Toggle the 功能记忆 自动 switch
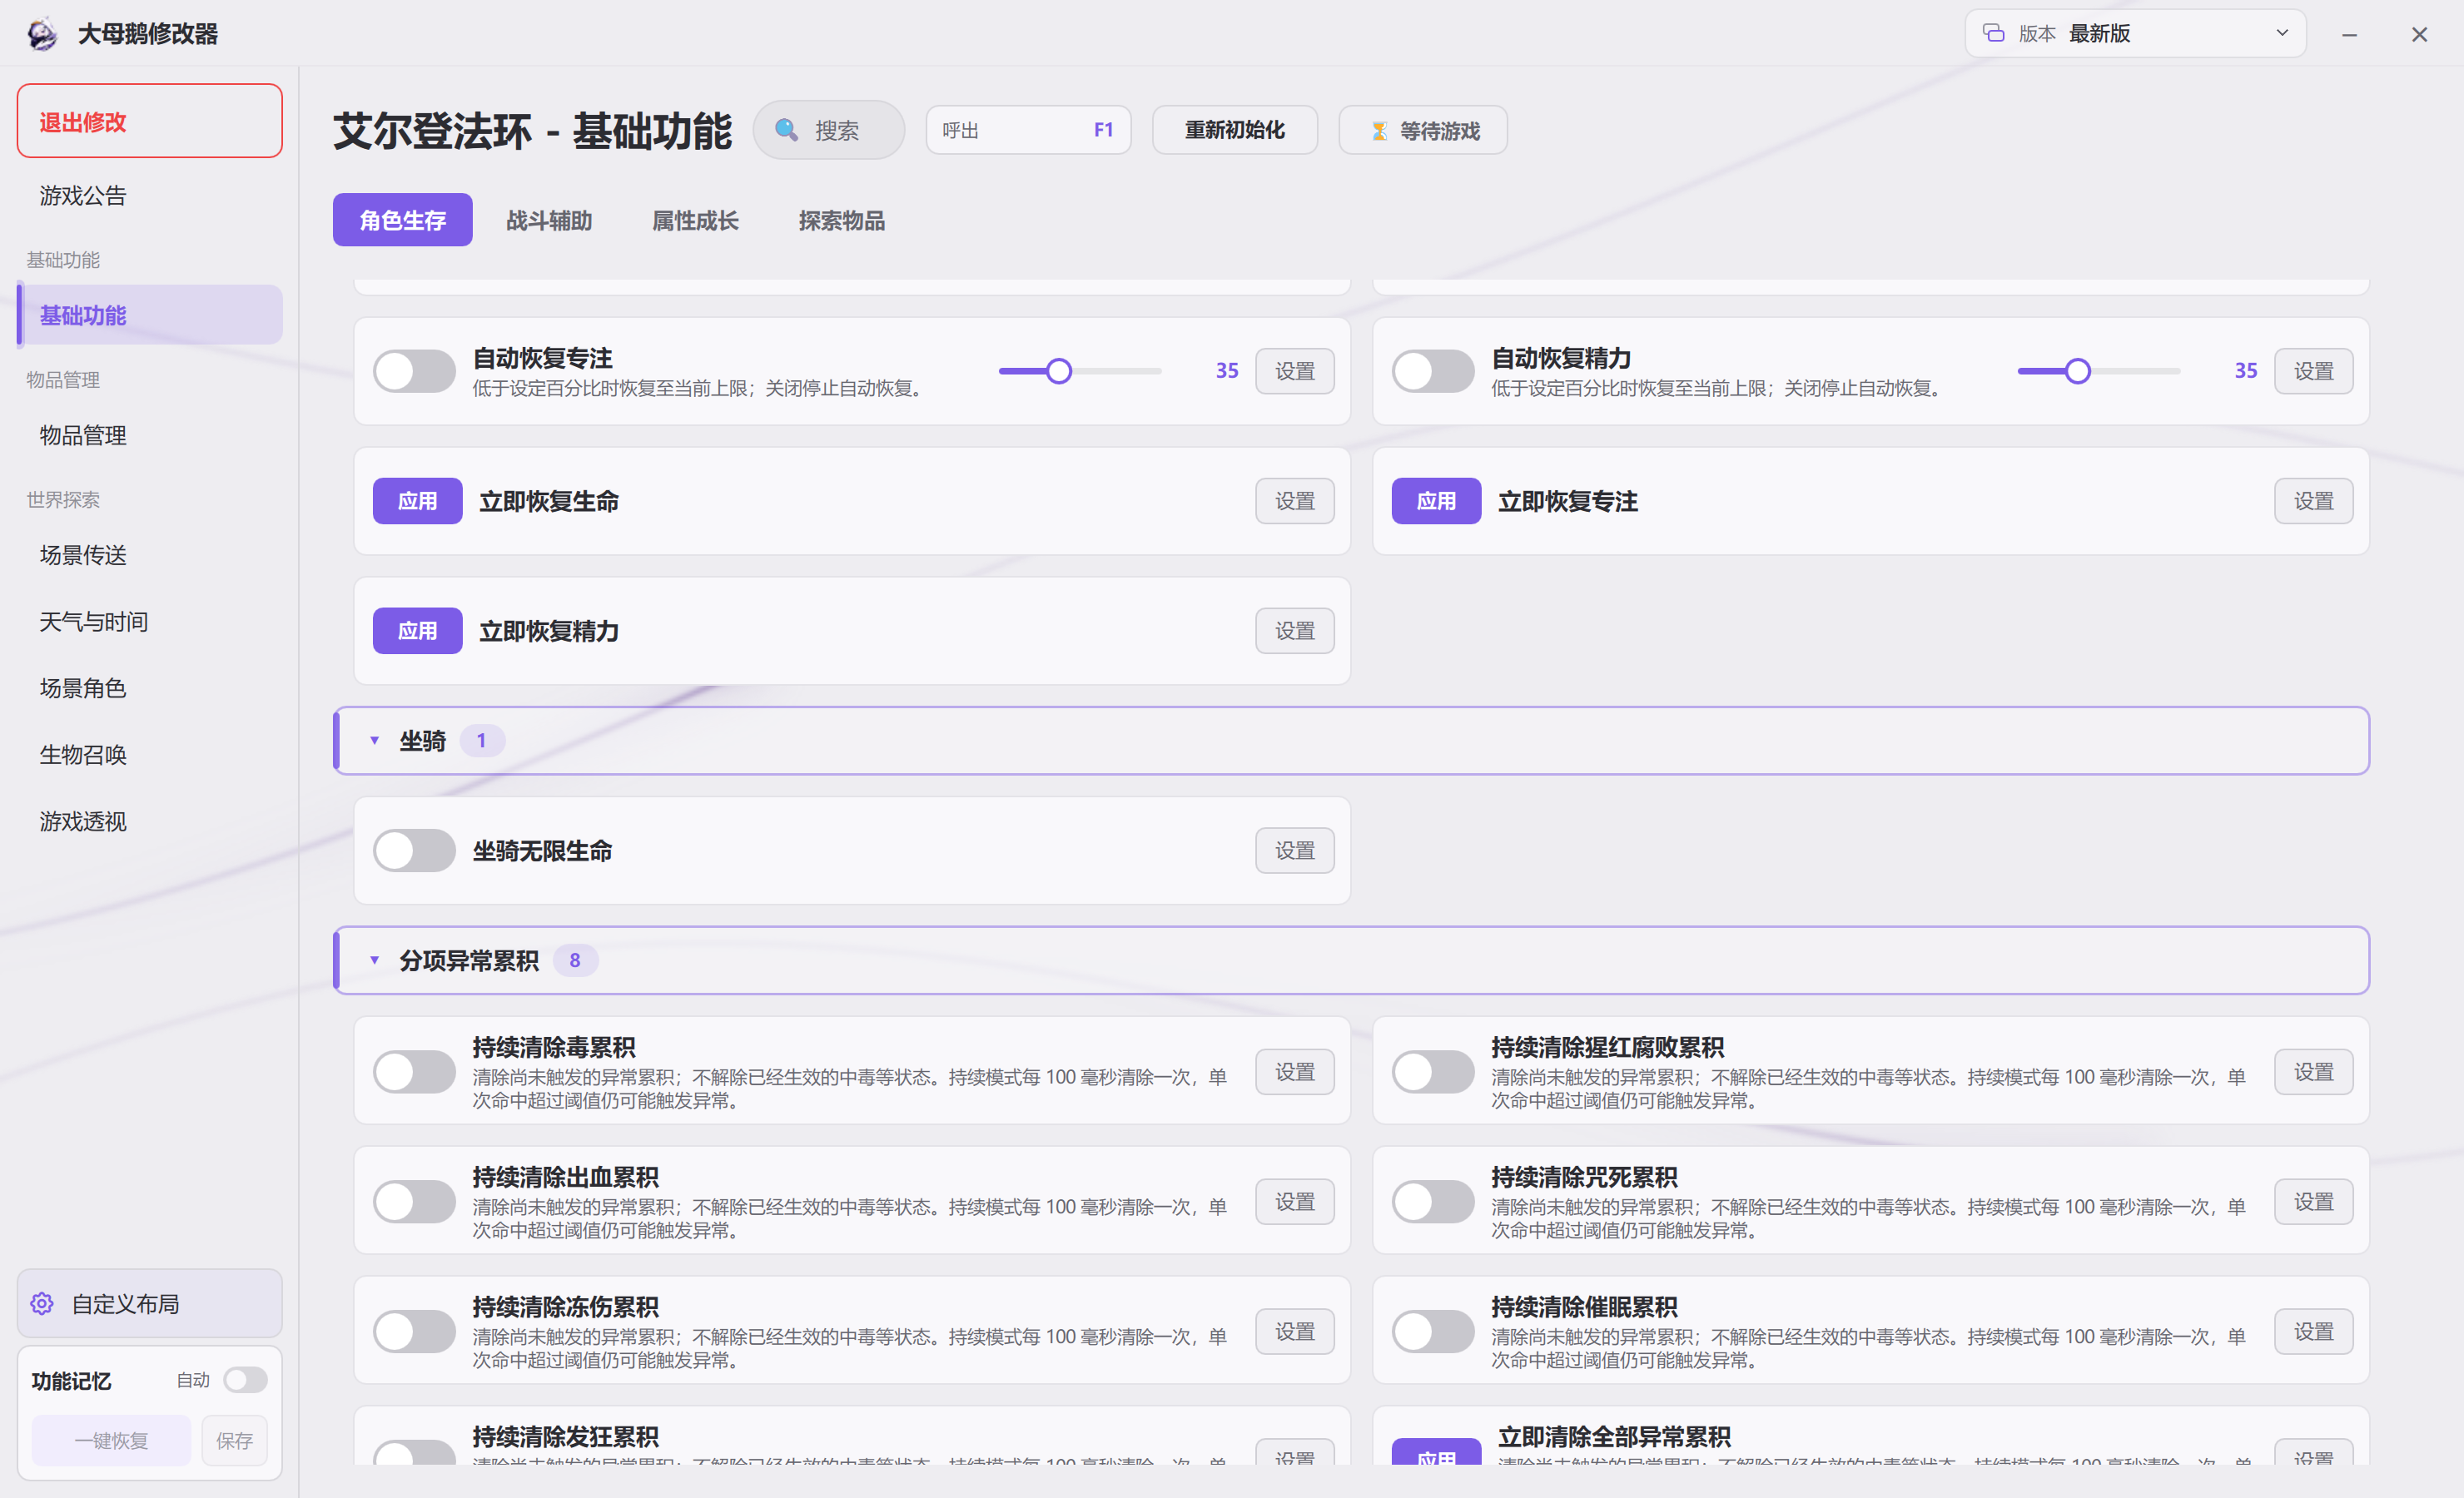Image resolution: width=2464 pixels, height=1498 pixels. point(245,1380)
